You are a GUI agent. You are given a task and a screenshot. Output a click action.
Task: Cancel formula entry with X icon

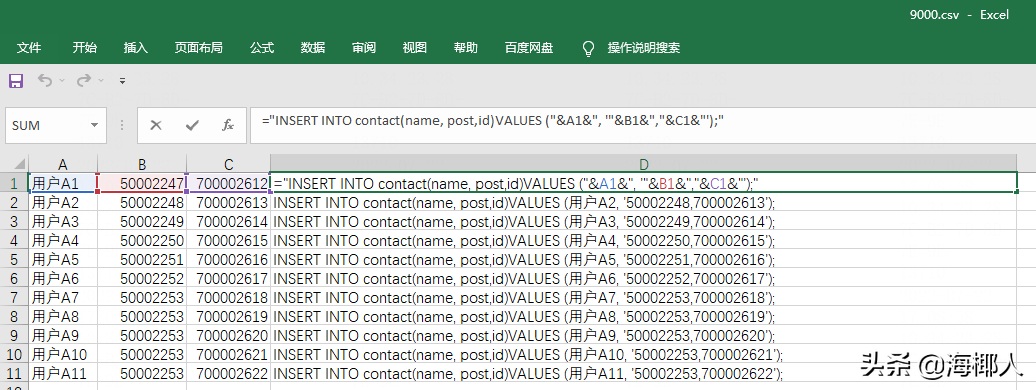156,125
